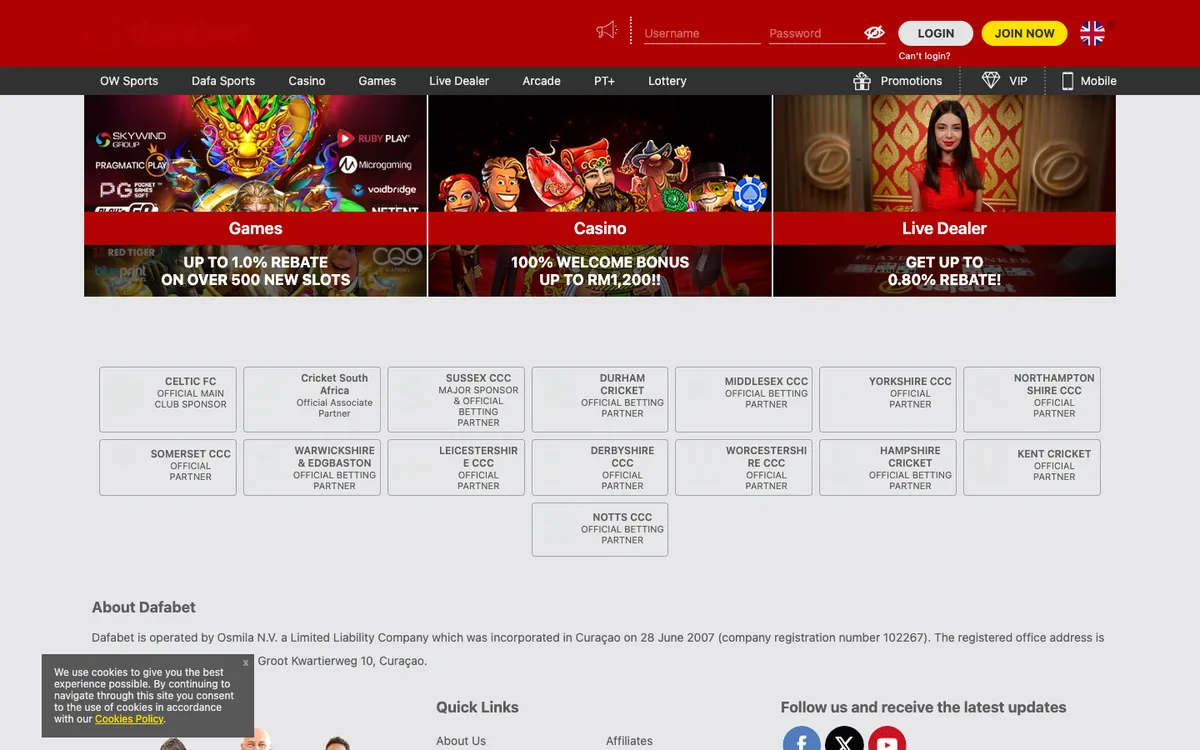Click the About Dafabet heading

144,607
